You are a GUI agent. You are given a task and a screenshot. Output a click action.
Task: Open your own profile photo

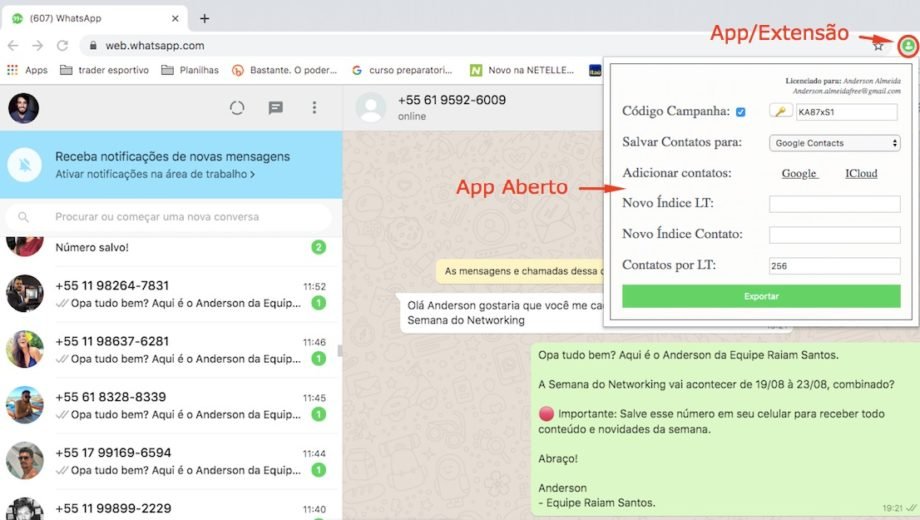[x=23, y=108]
